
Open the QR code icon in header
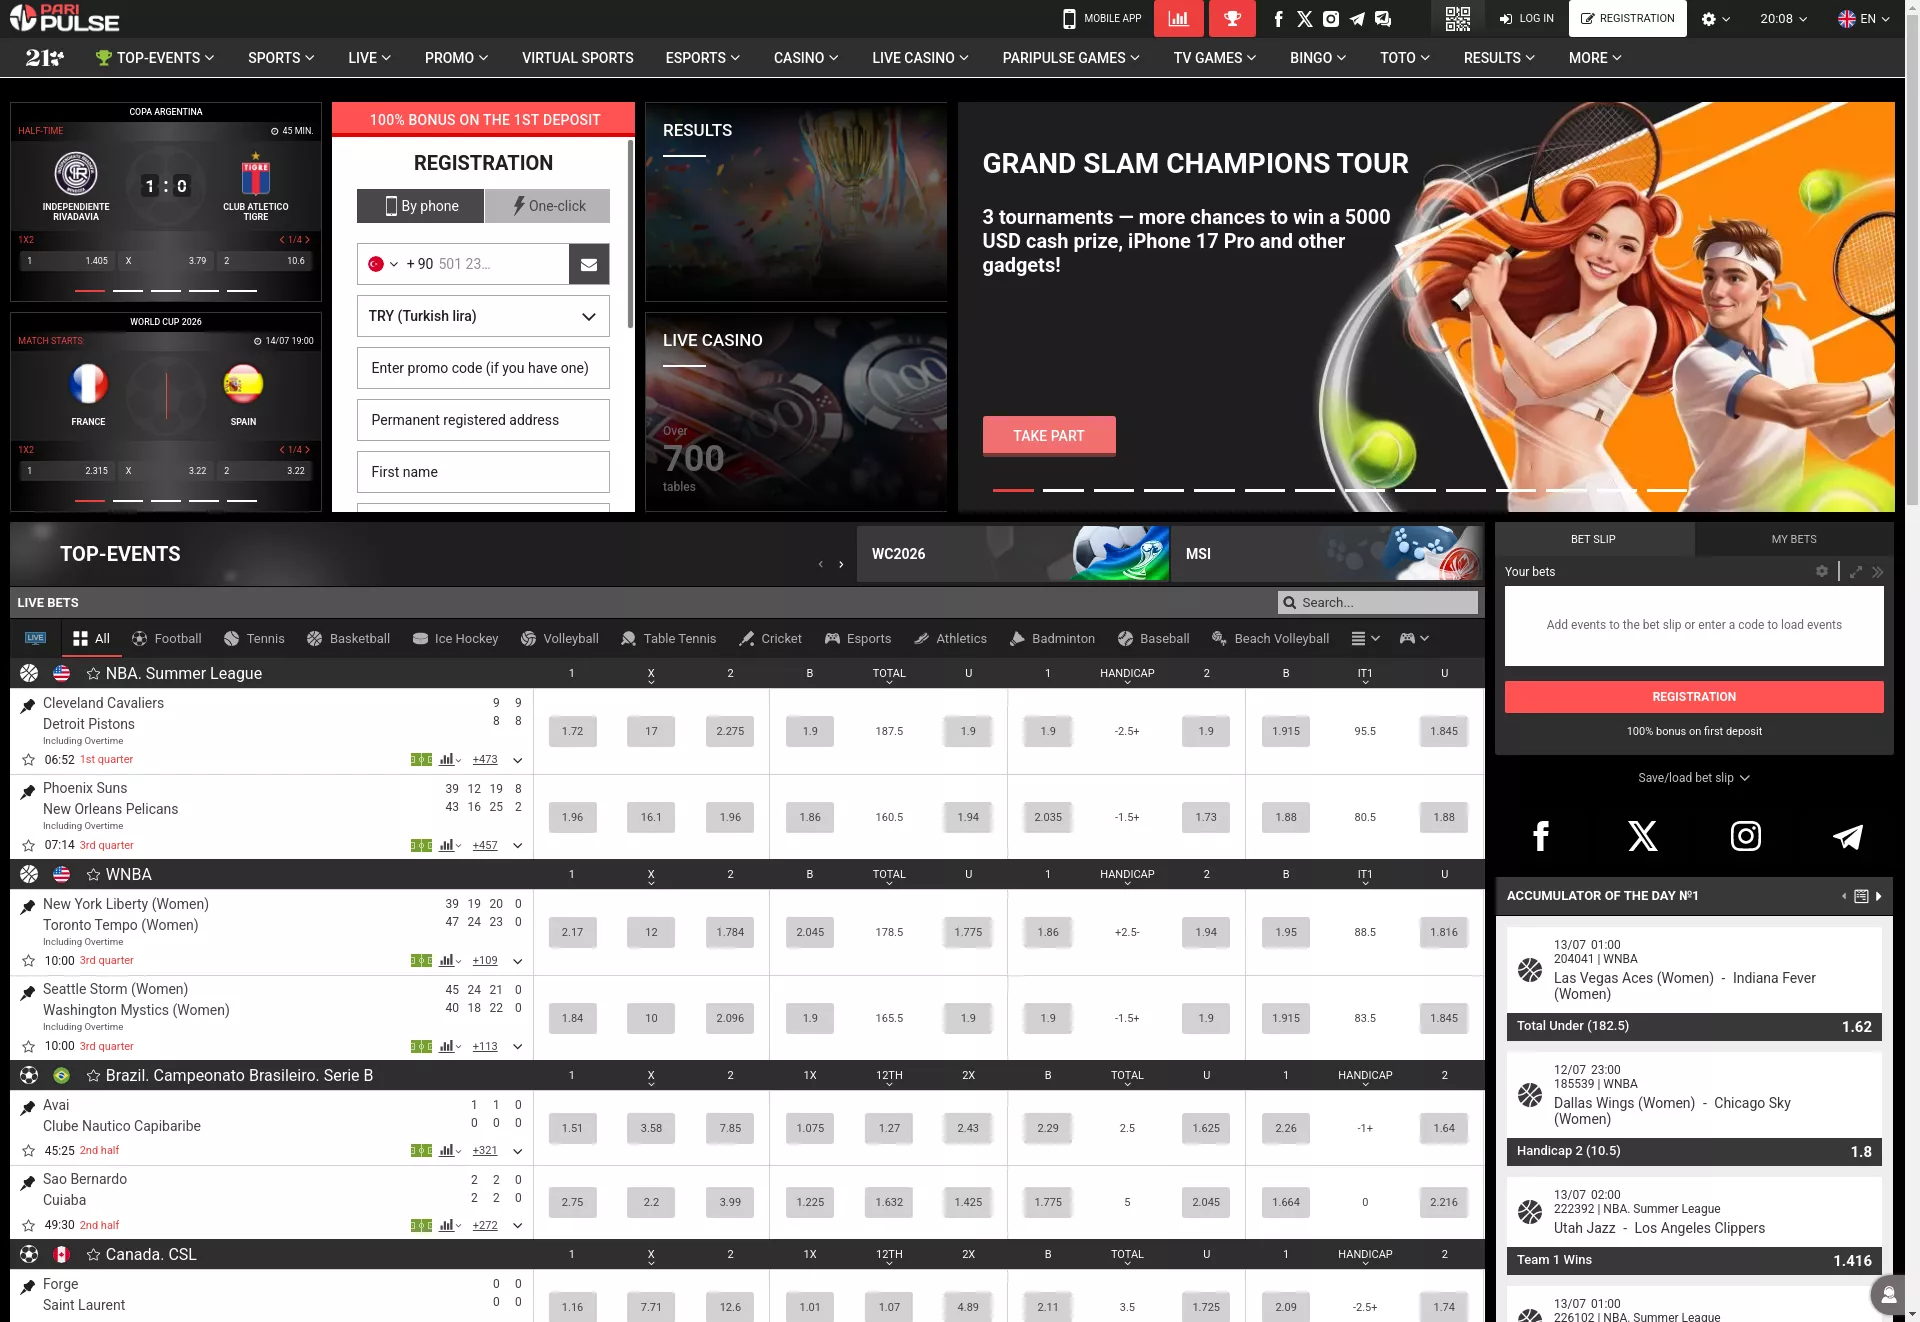pos(1457,18)
